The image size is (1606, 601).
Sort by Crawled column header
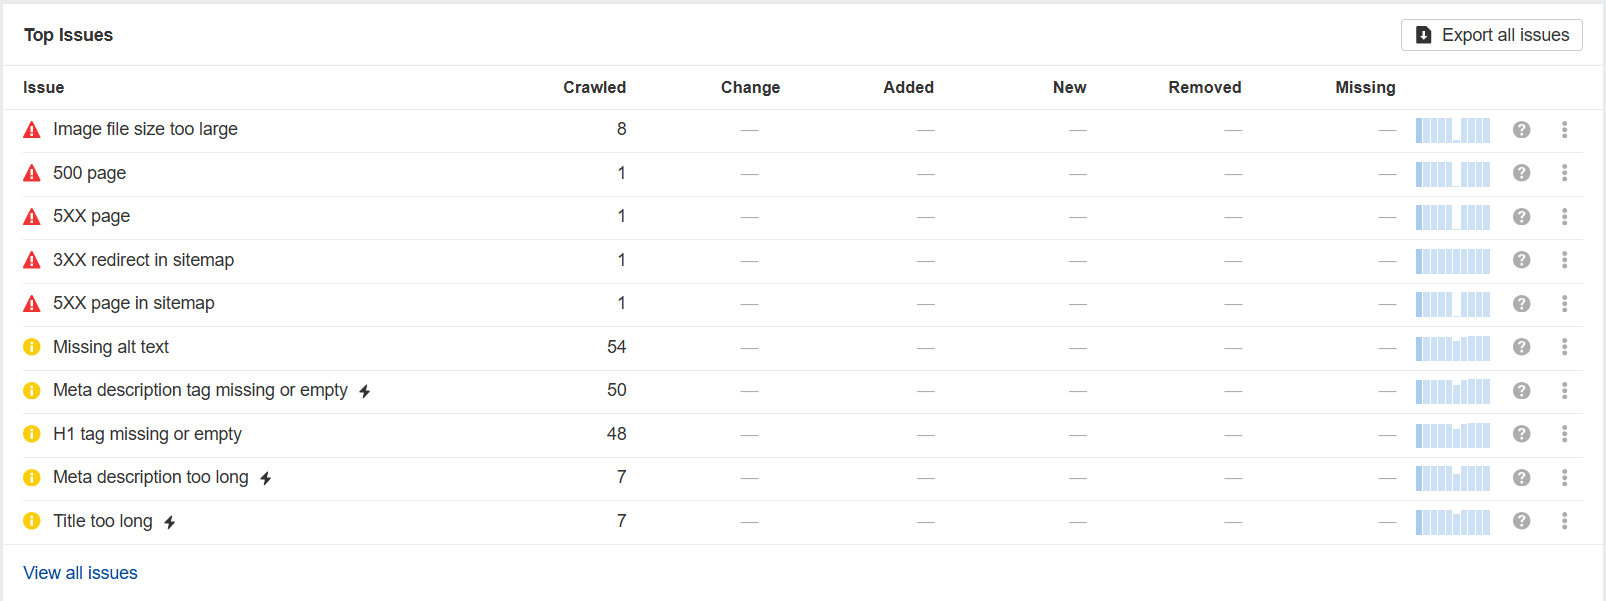tap(594, 88)
